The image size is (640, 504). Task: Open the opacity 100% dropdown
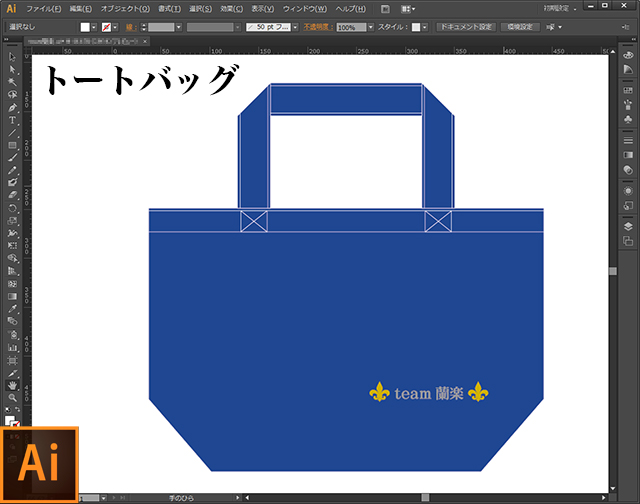371,27
